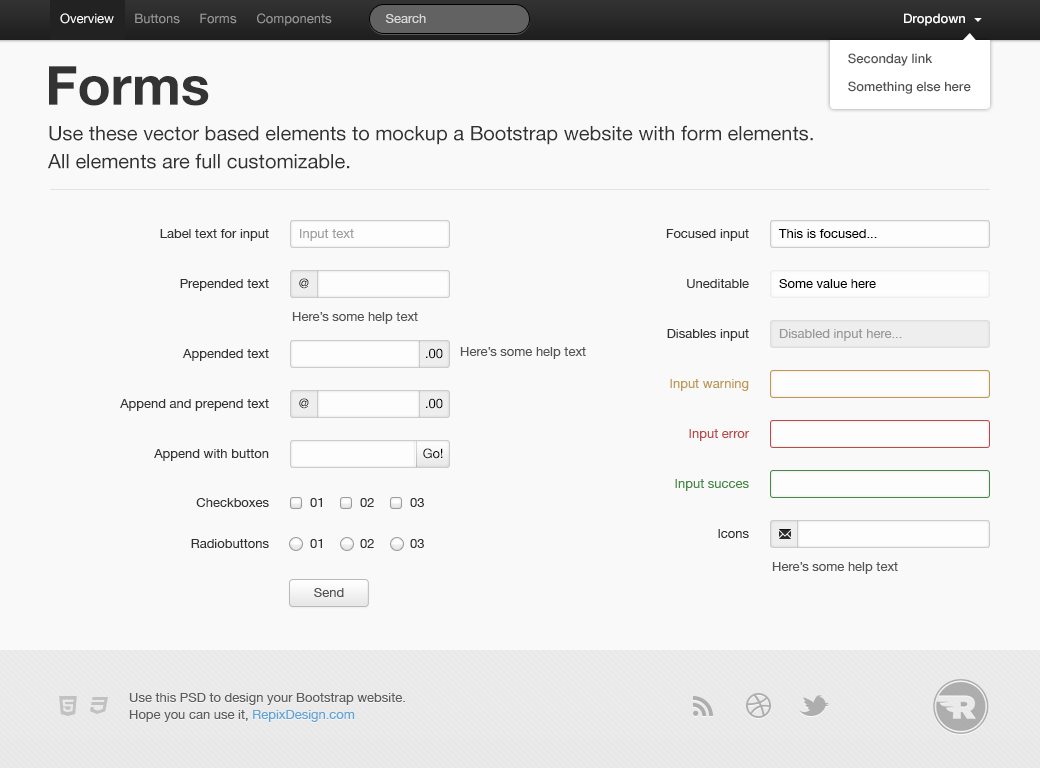Screen dimensions: 1040x768
Task: Click the Send button
Action: coord(329,593)
